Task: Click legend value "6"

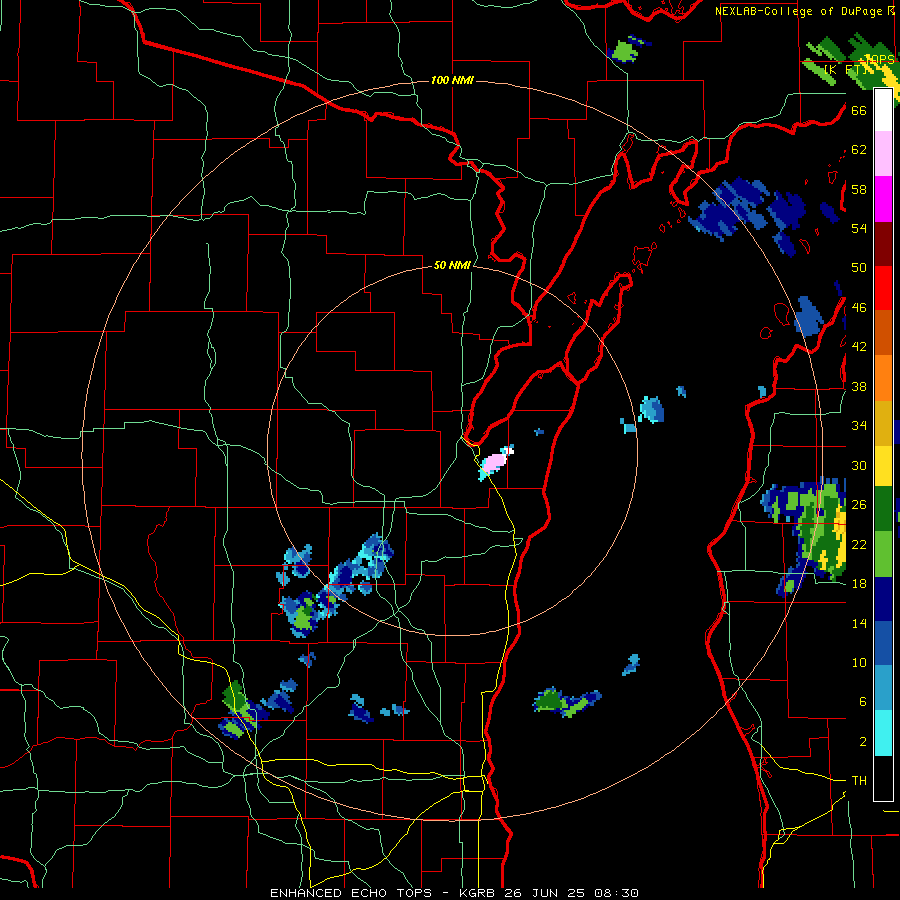Action: 863,702
